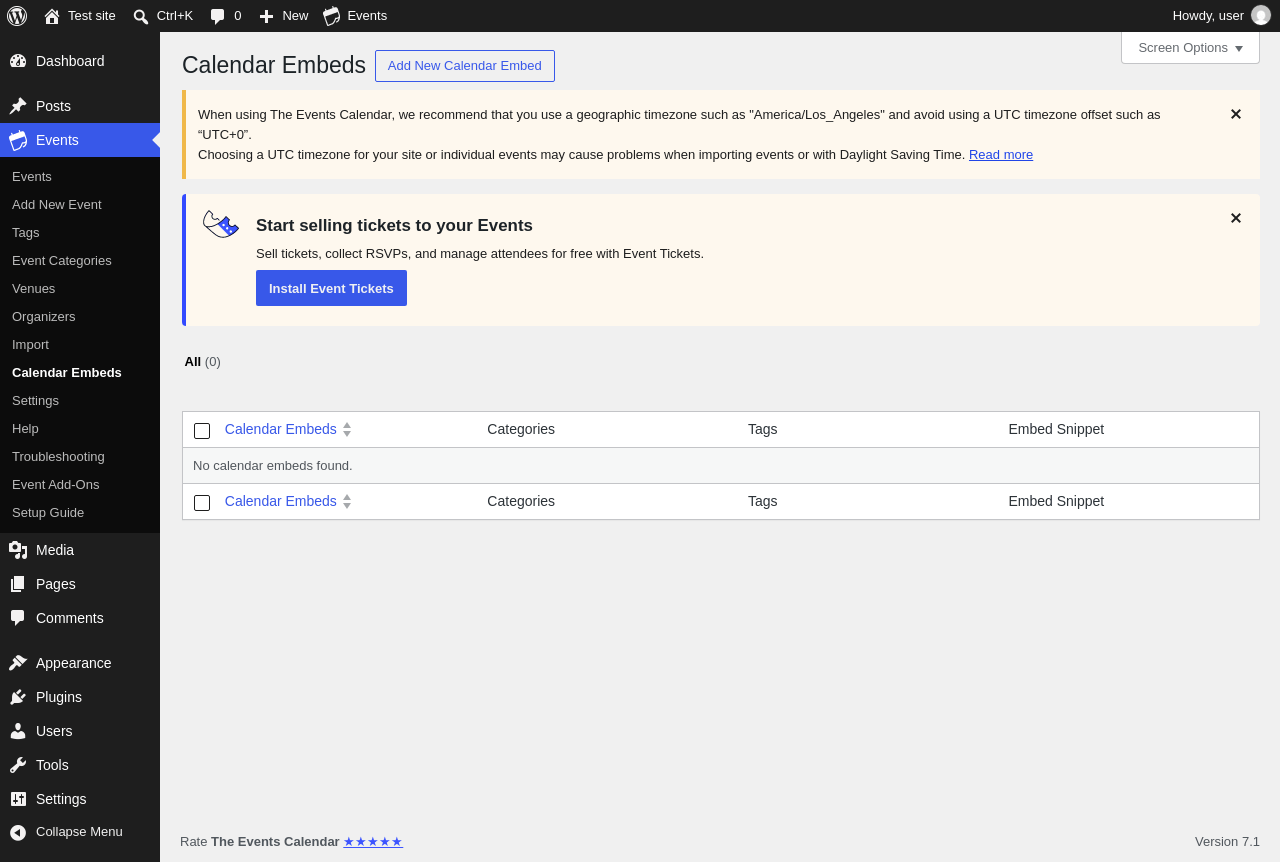Dismiss the timezone warning notice
The height and width of the screenshot is (862, 1280).
1236,114
